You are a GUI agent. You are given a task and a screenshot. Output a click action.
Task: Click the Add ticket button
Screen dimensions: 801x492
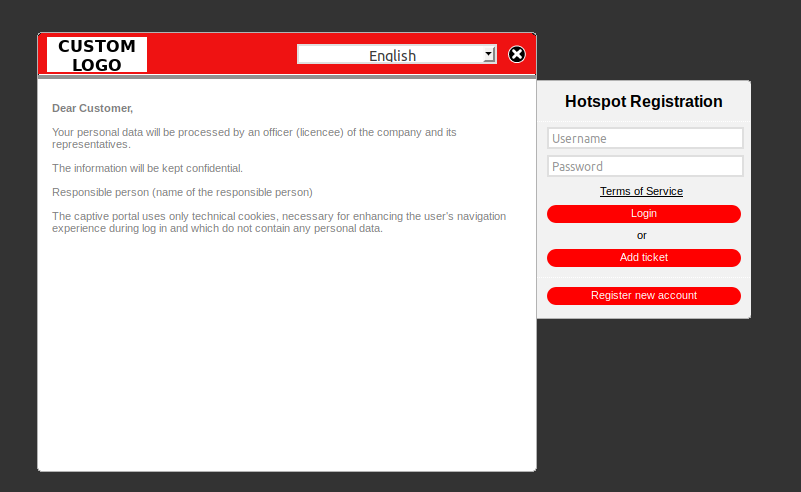pyautogui.click(x=644, y=257)
